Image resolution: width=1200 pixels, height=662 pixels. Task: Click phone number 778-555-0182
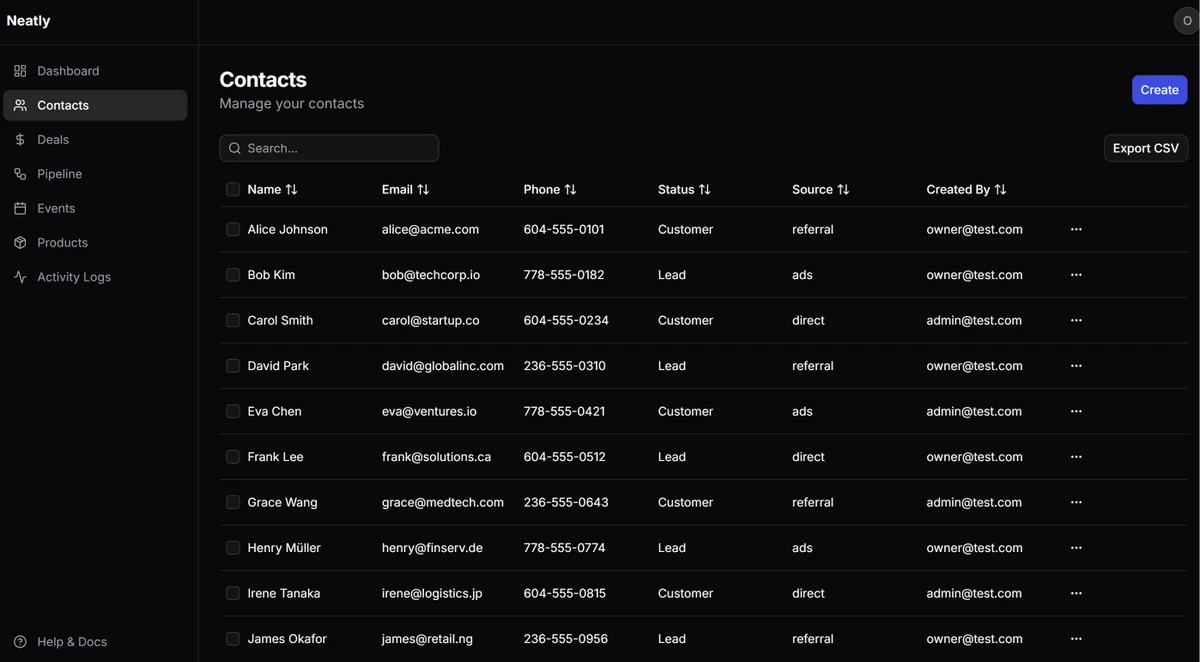[x=564, y=275]
